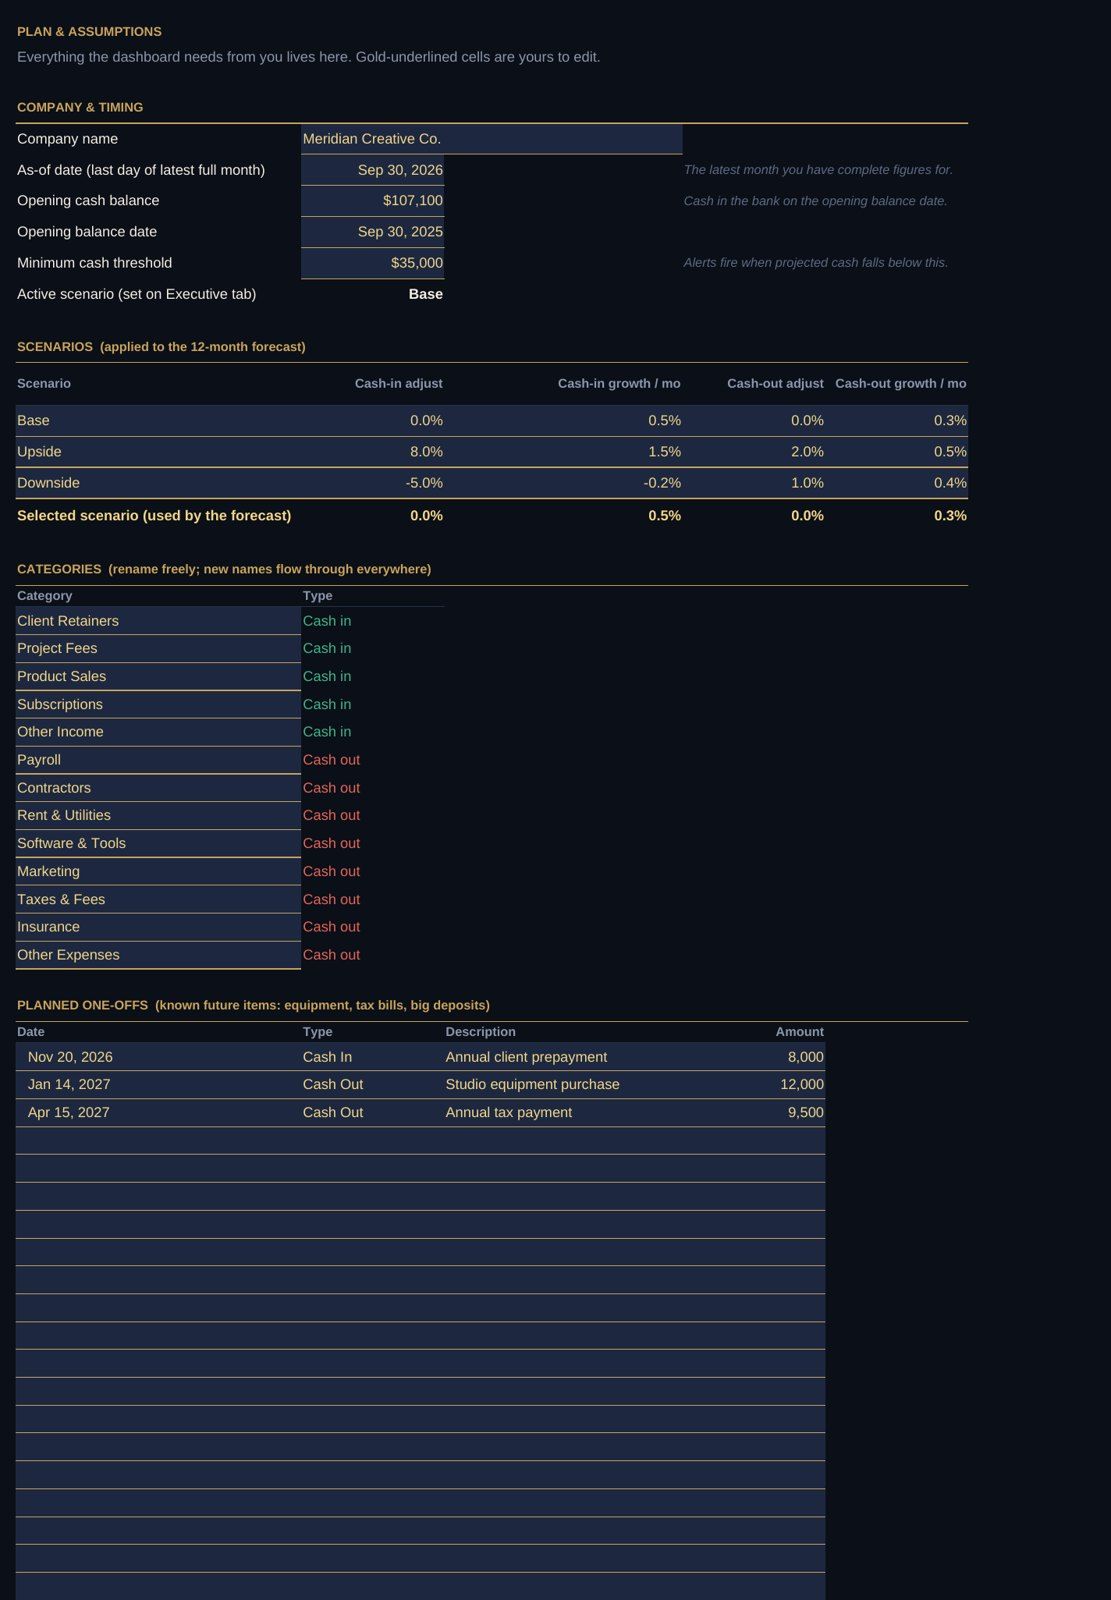Select the Other Expenses category cell
Image resolution: width=1111 pixels, height=1600 pixels.
158,955
